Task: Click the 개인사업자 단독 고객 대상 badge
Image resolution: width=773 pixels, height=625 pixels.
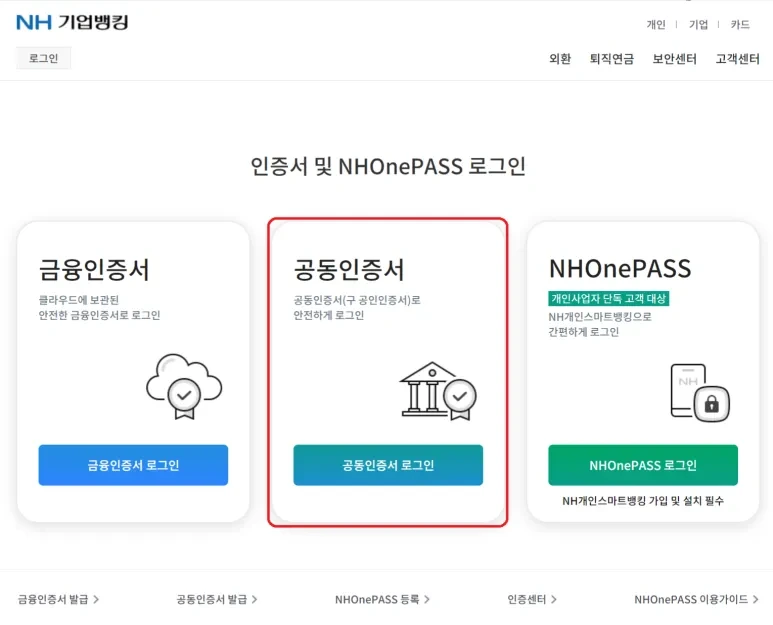Action: click(608, 298)
